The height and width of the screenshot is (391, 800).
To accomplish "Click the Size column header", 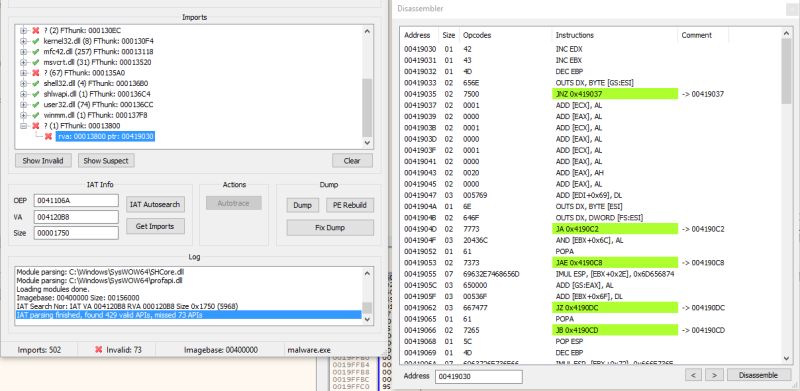I will coord(449,35).
